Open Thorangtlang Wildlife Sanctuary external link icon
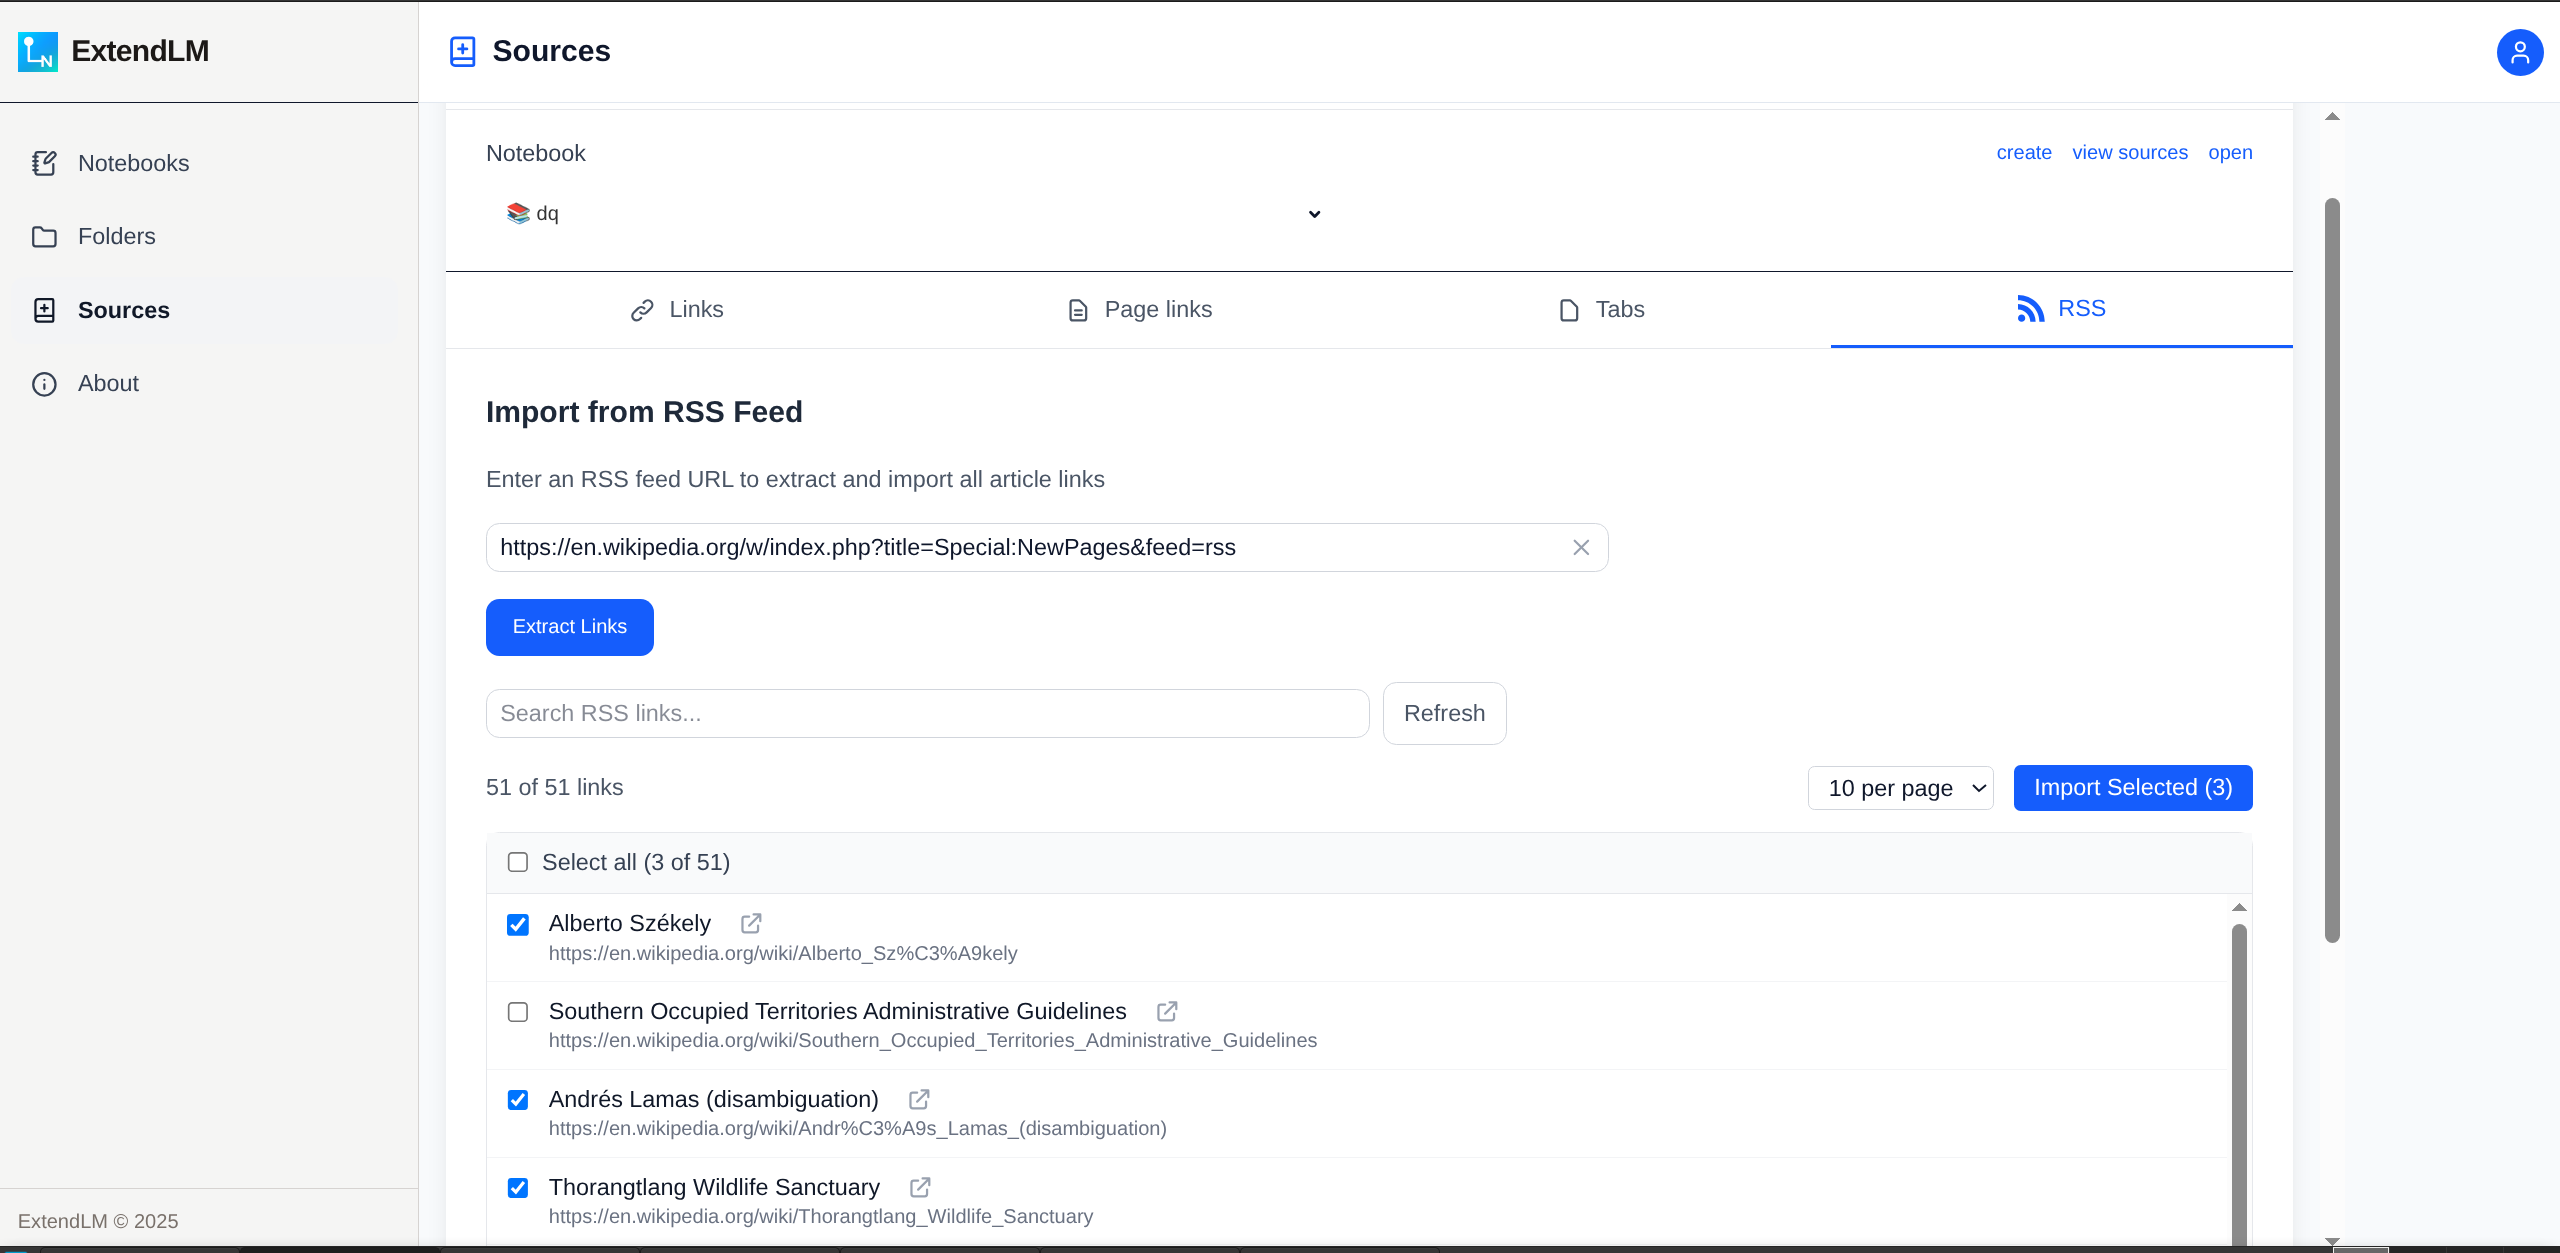The width and height of the screenshot is (2560, 1253). point(920,1187)
